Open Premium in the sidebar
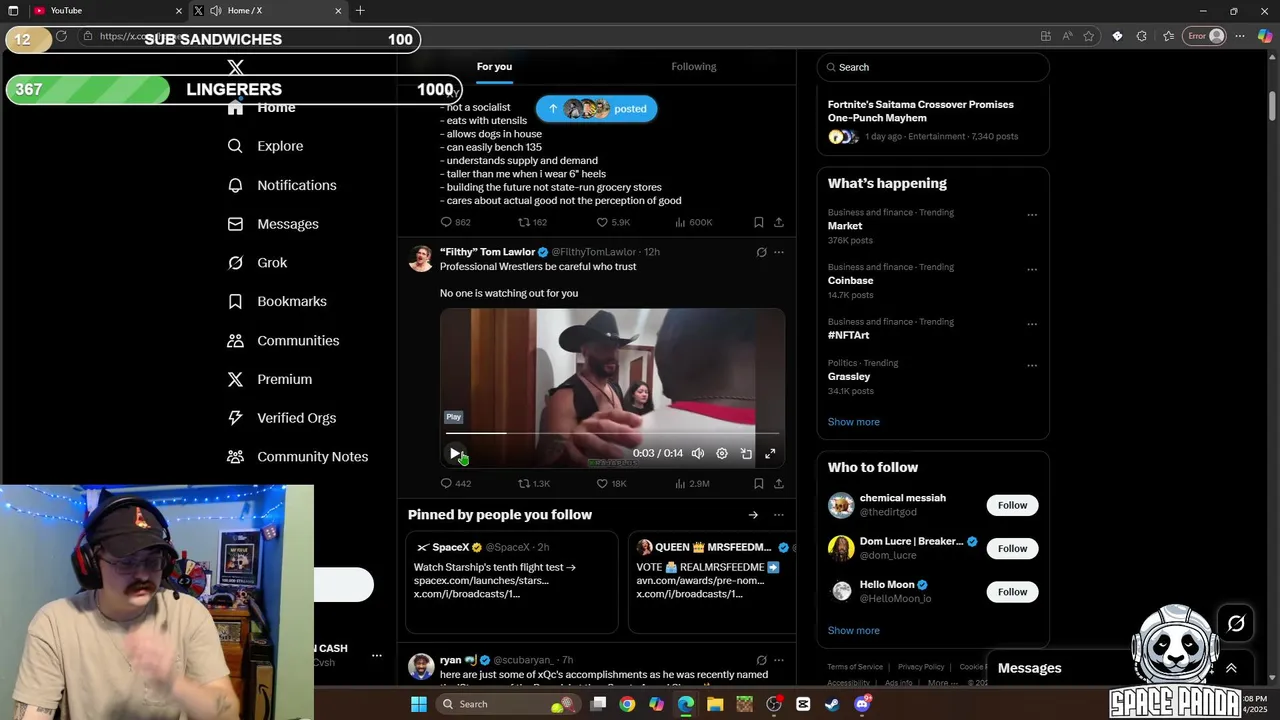 (269, 380)
